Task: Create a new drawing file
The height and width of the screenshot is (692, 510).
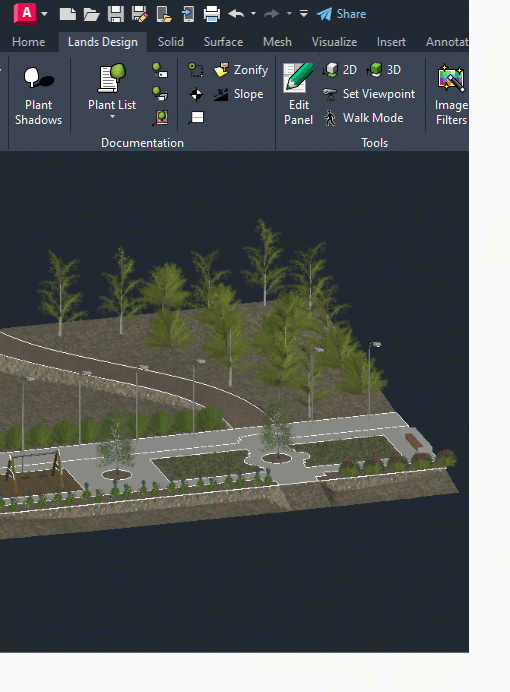Action: pos(68,14)
